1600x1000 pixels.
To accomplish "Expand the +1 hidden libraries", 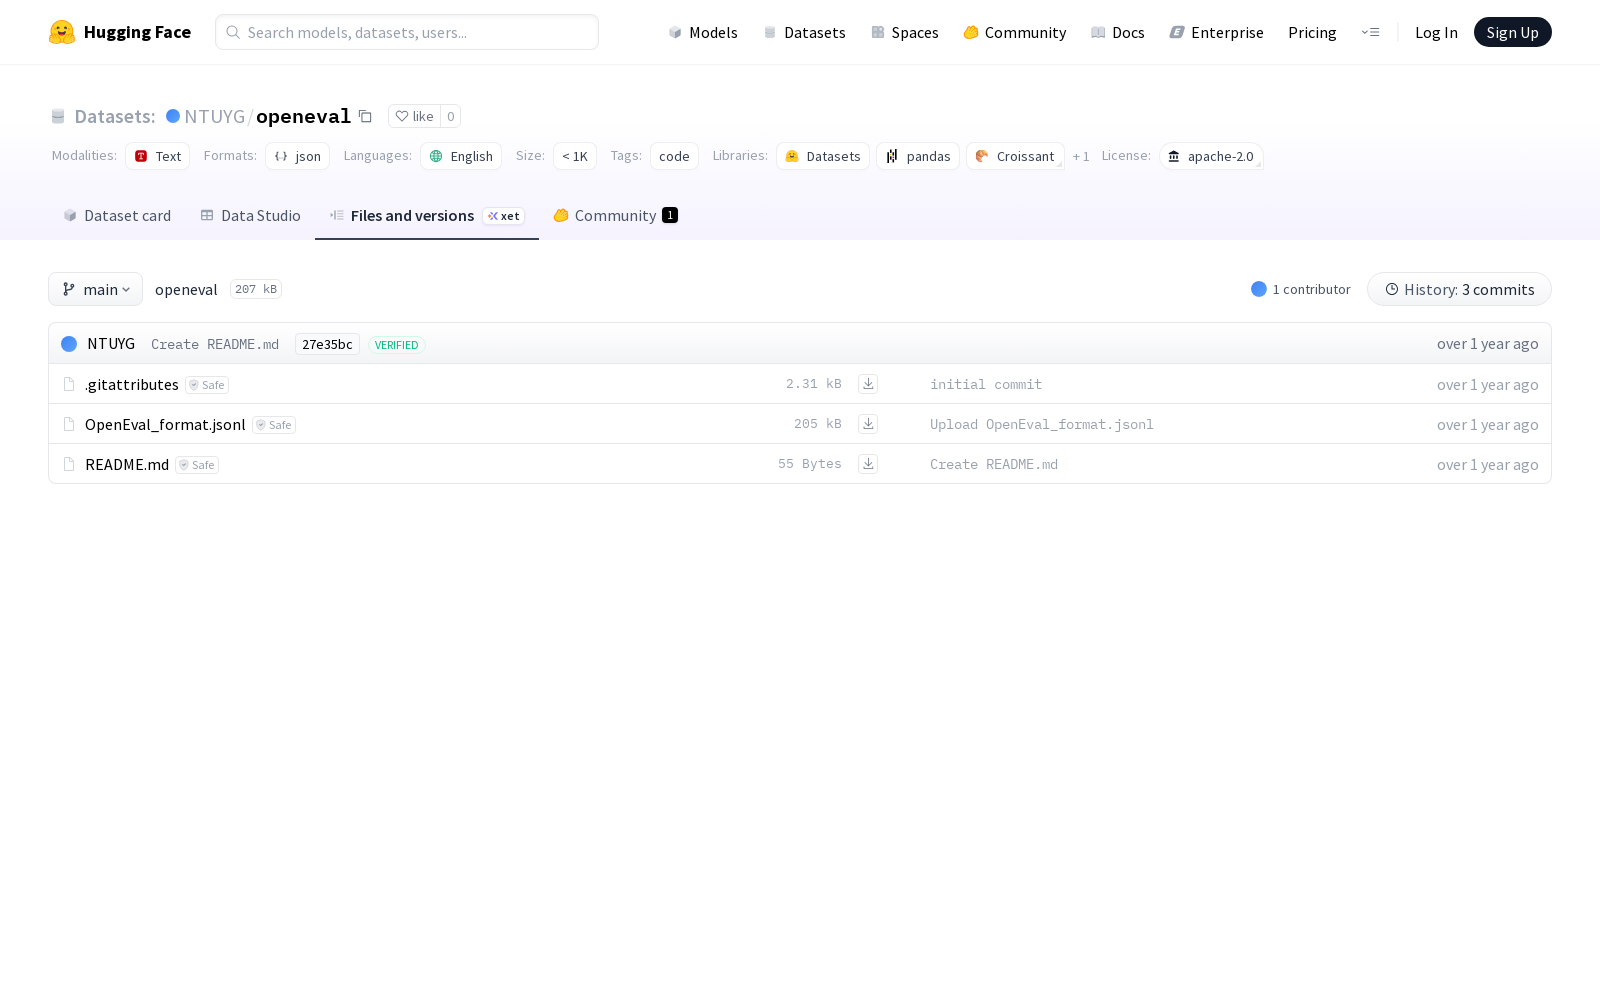I will tap(1080, 156).
